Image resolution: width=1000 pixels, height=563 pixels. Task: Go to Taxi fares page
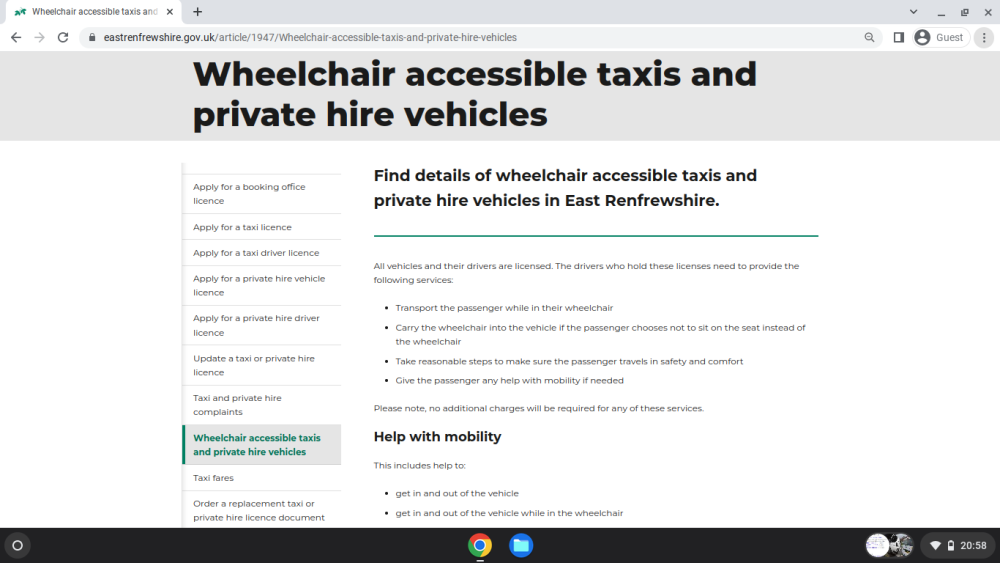click(214, 478)
